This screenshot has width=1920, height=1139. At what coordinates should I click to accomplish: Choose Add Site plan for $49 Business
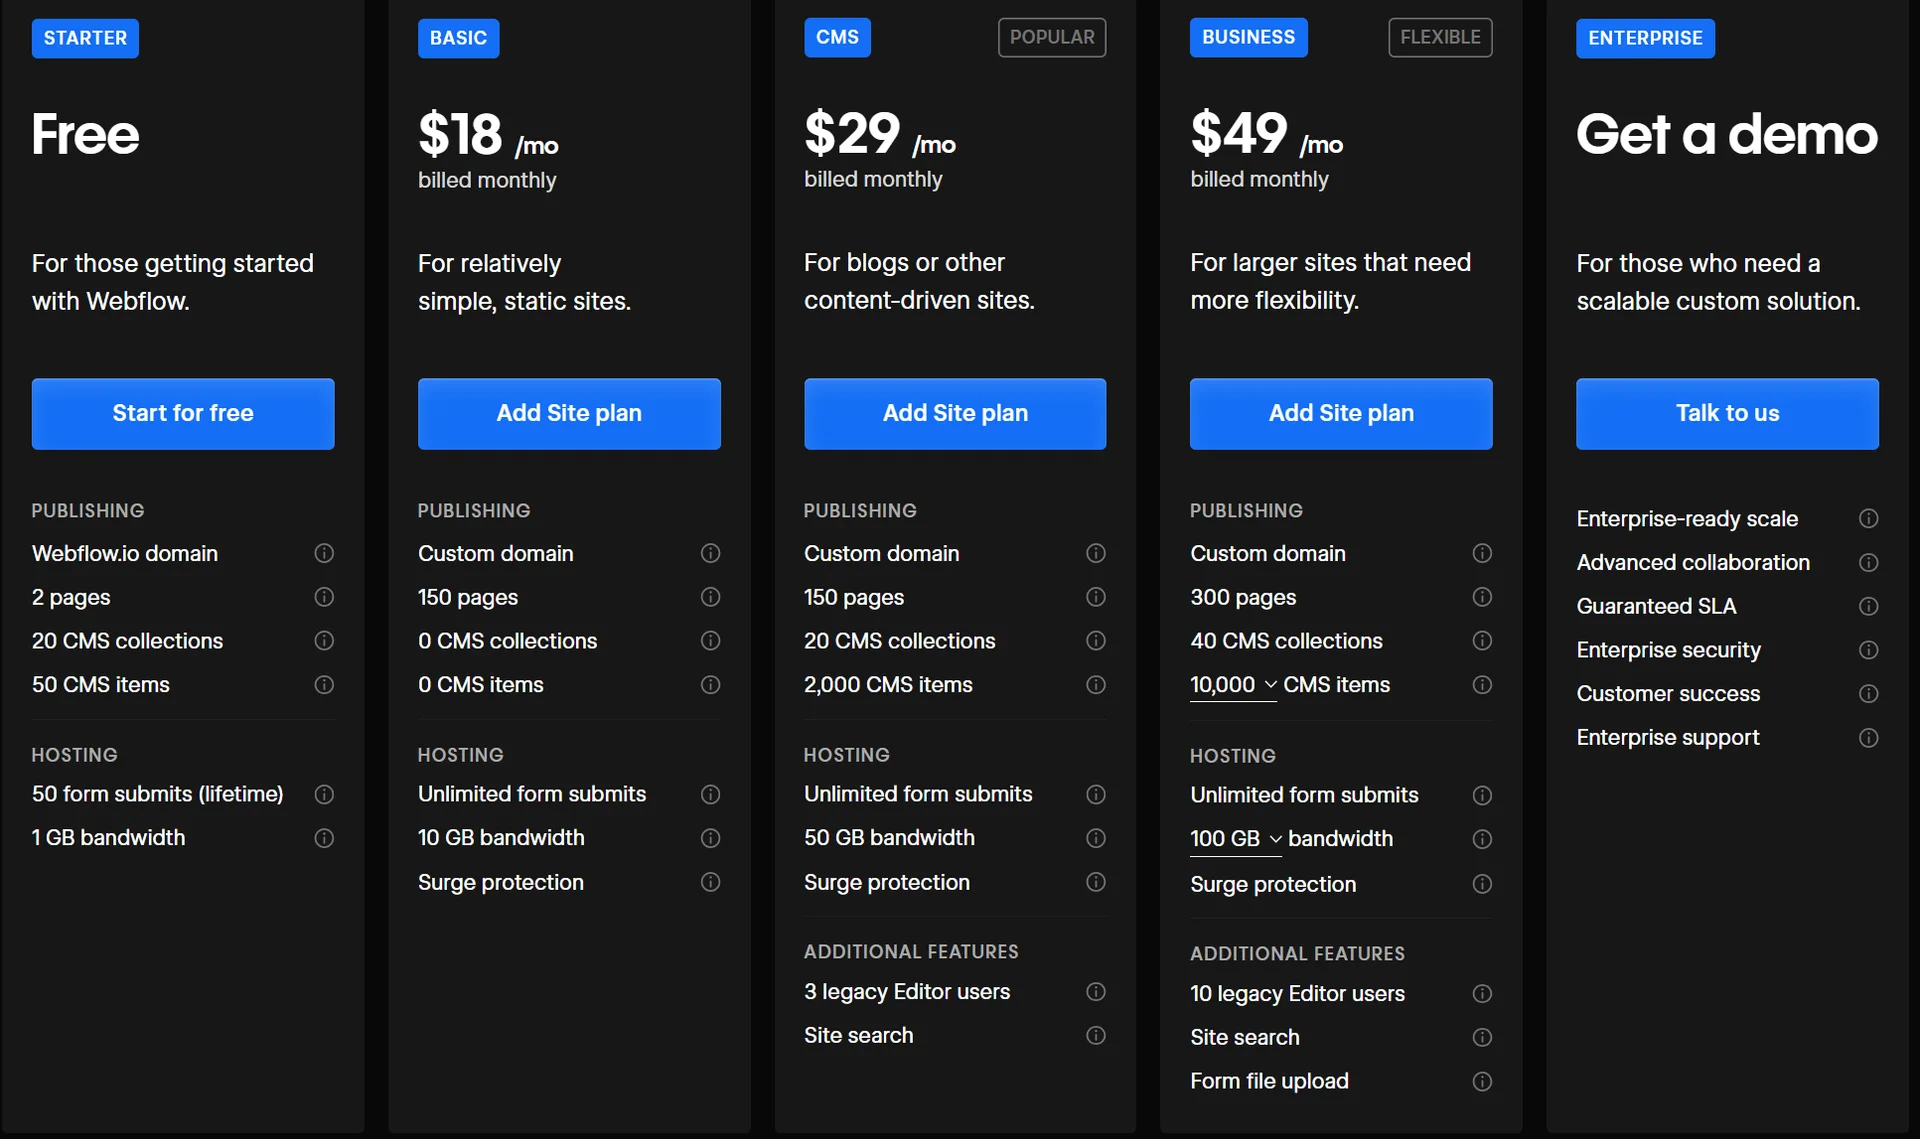tap(1341, 413)
